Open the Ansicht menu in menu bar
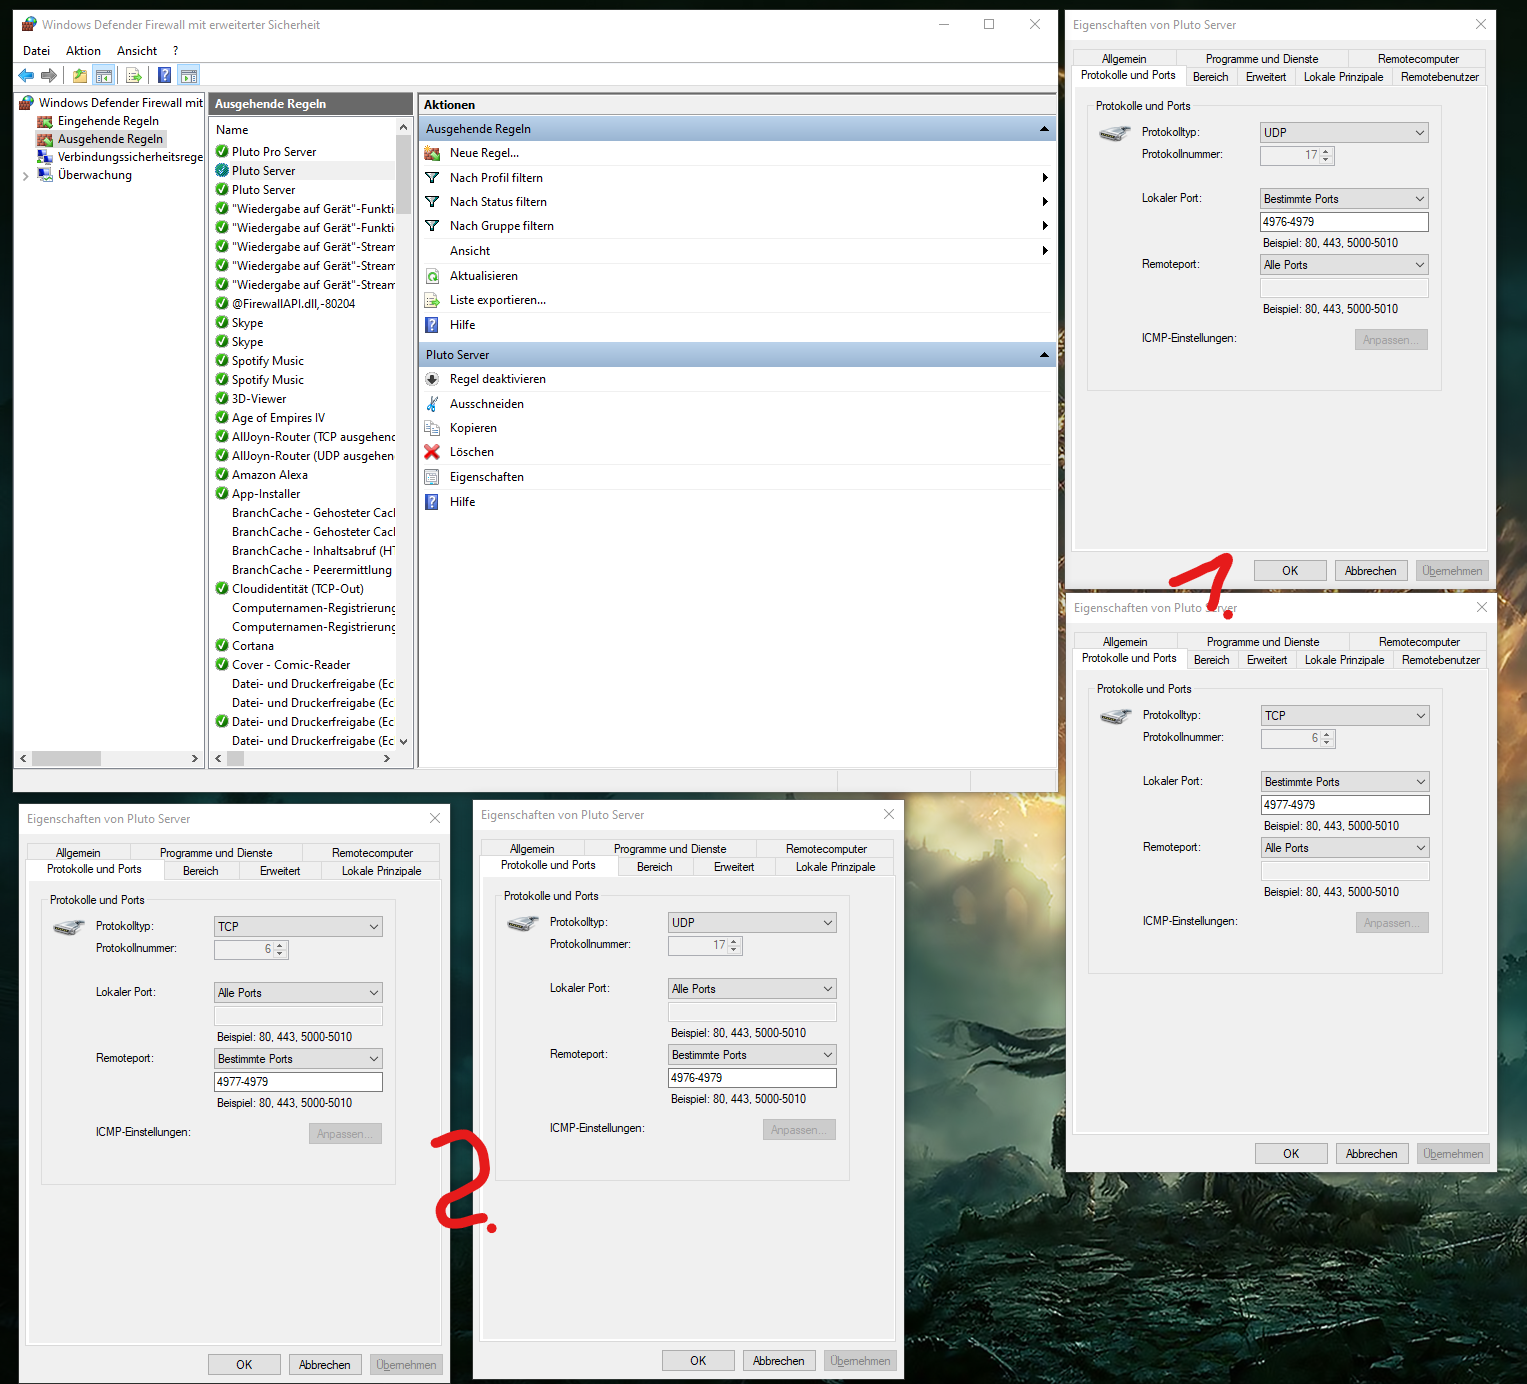The width and height of the screenshot is (1527, 1384). pyautogui.click(x=137, y=51)
